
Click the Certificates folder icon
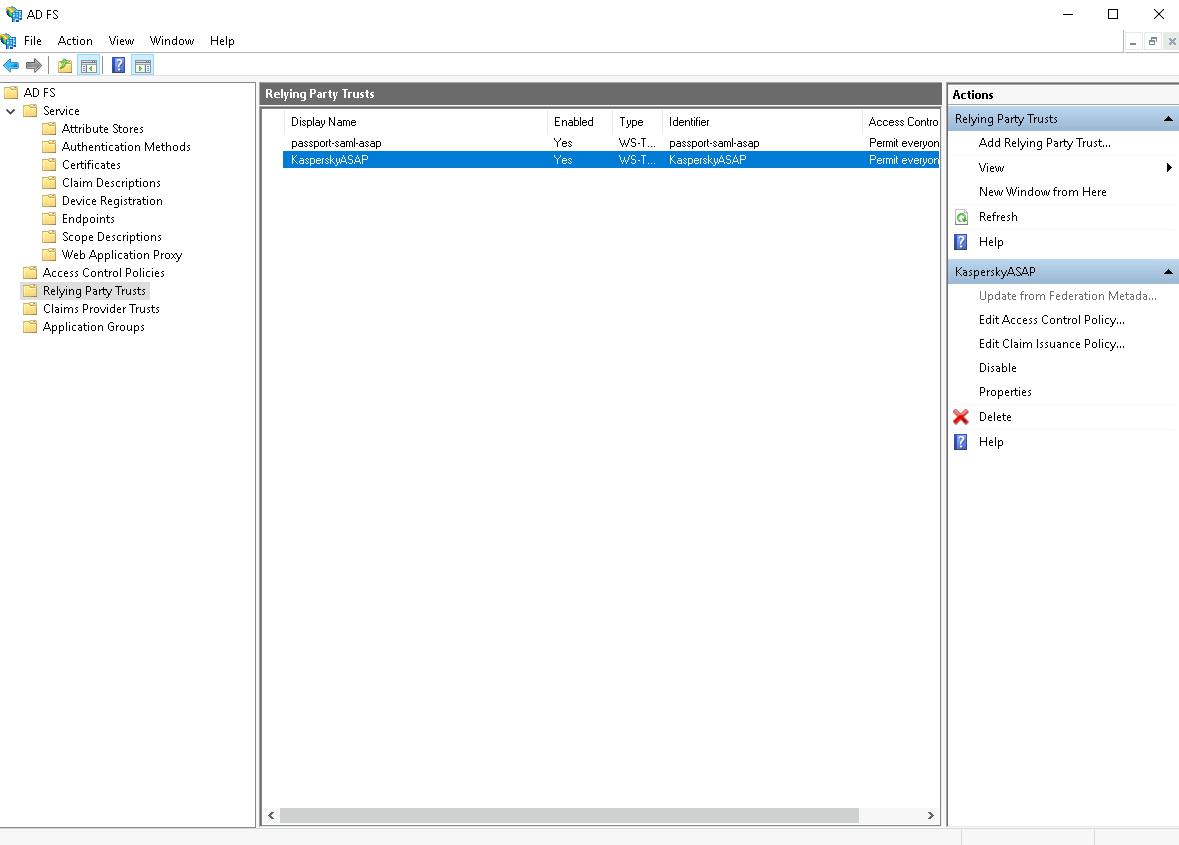49,165
